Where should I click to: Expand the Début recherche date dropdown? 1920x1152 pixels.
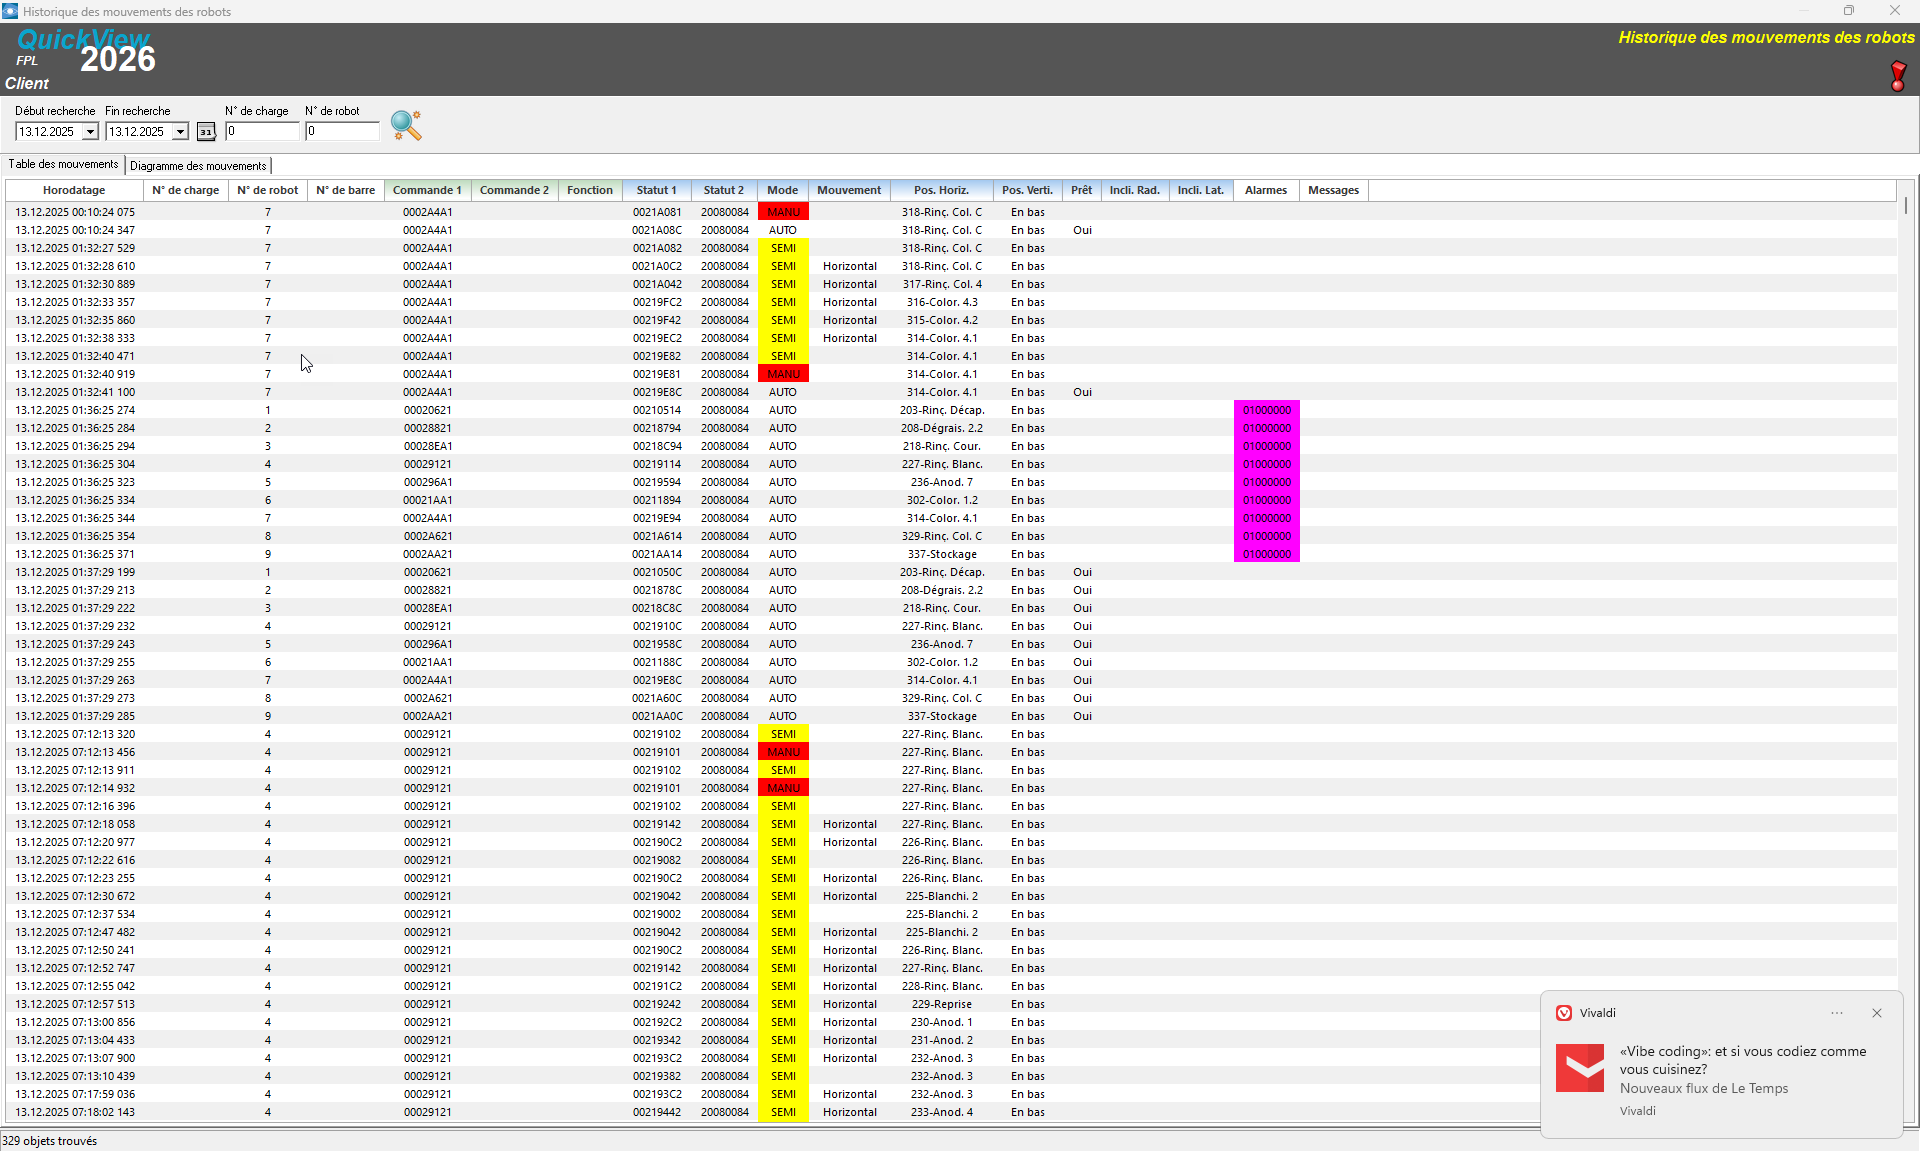tap(90, 132)
